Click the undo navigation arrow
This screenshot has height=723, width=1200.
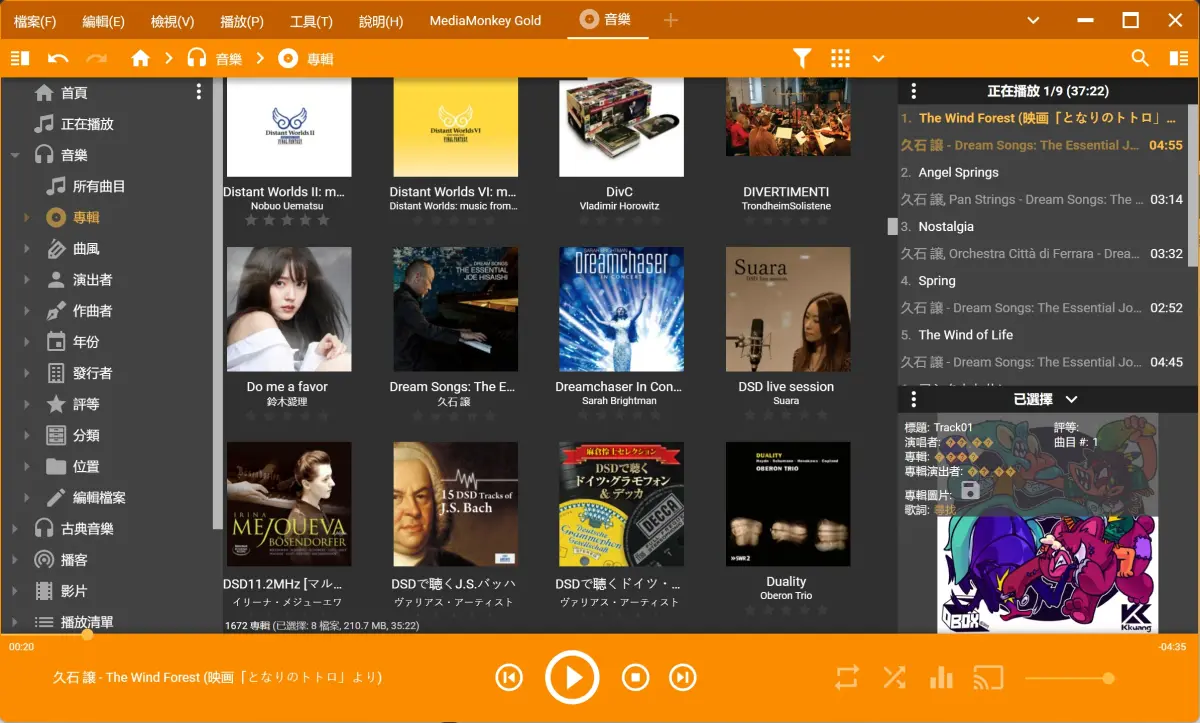pyautogui.click(x=58, y=59)
